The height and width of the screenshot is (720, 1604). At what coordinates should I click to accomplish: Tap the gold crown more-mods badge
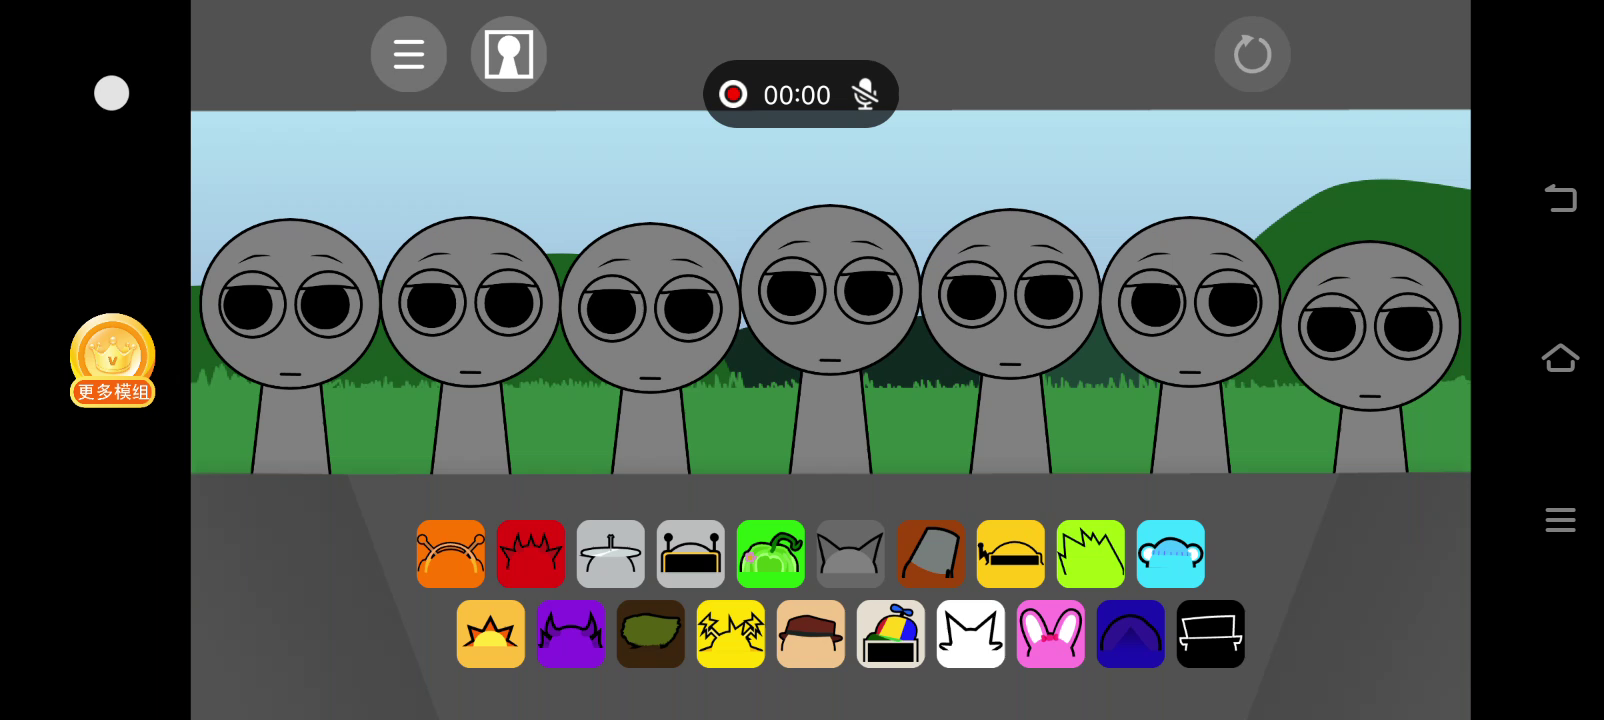[112, 360]
